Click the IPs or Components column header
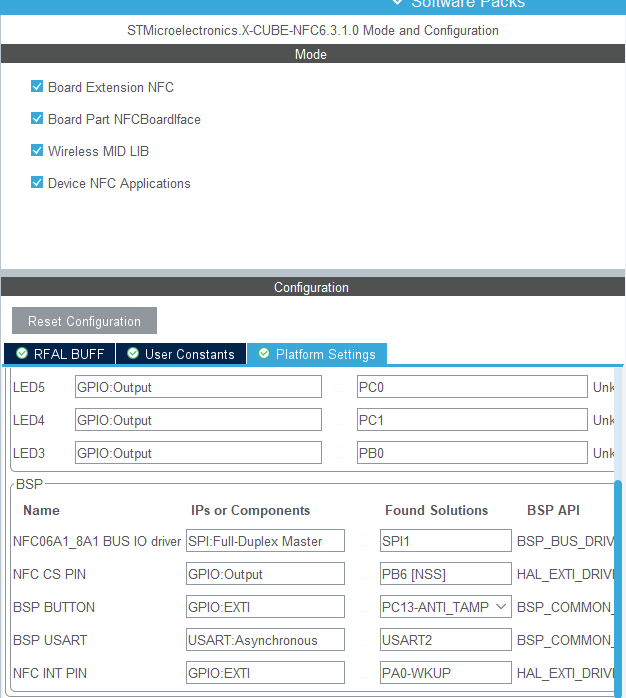The width and height of the screenshot is (626, 698). pos(250,510)
